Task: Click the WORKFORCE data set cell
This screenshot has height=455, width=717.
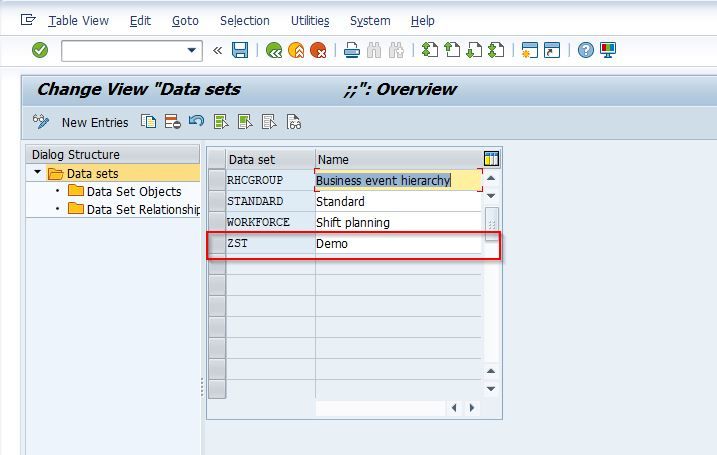Action: pyautogui.click(x=270, y=222)
